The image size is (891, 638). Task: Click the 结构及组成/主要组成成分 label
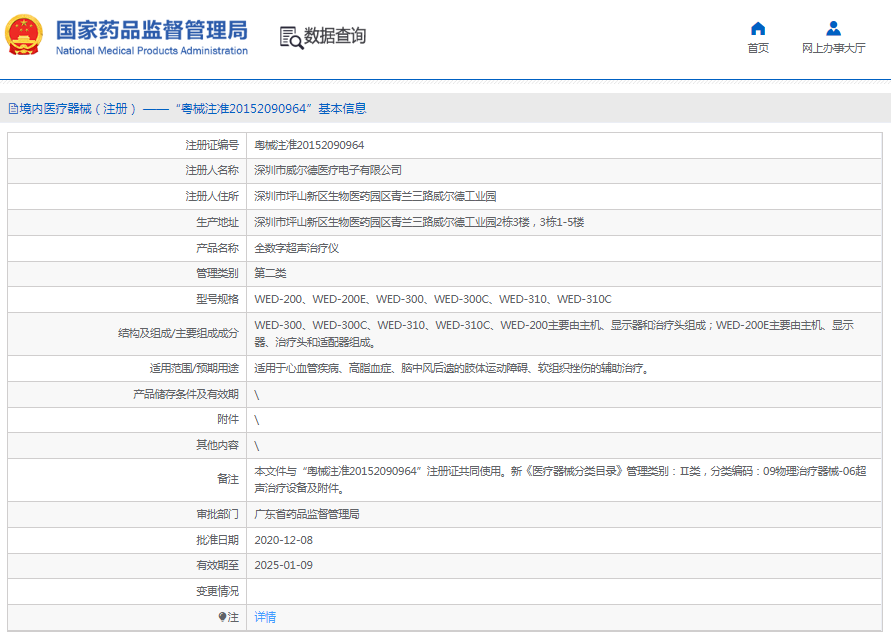tap(178, 333)
